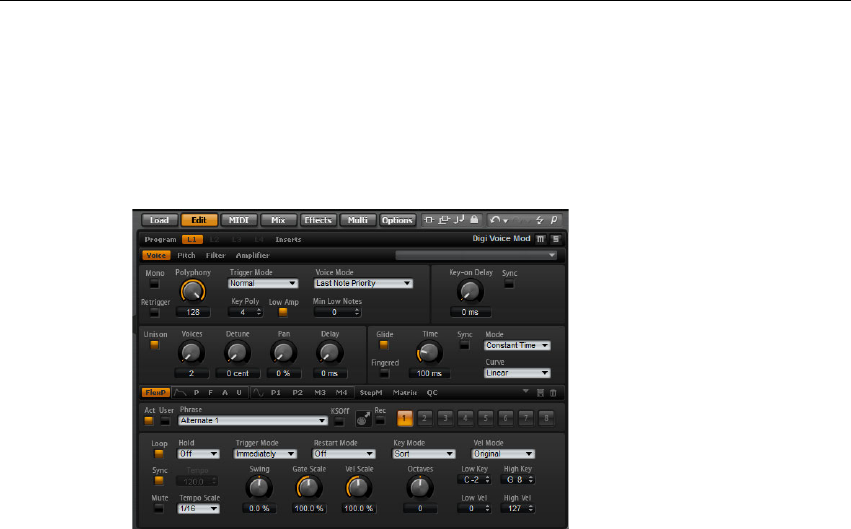Image resolution: width=851 pixels, height=529 pixels.
Task: Open the StepM tab
Action: click(371, 392)
